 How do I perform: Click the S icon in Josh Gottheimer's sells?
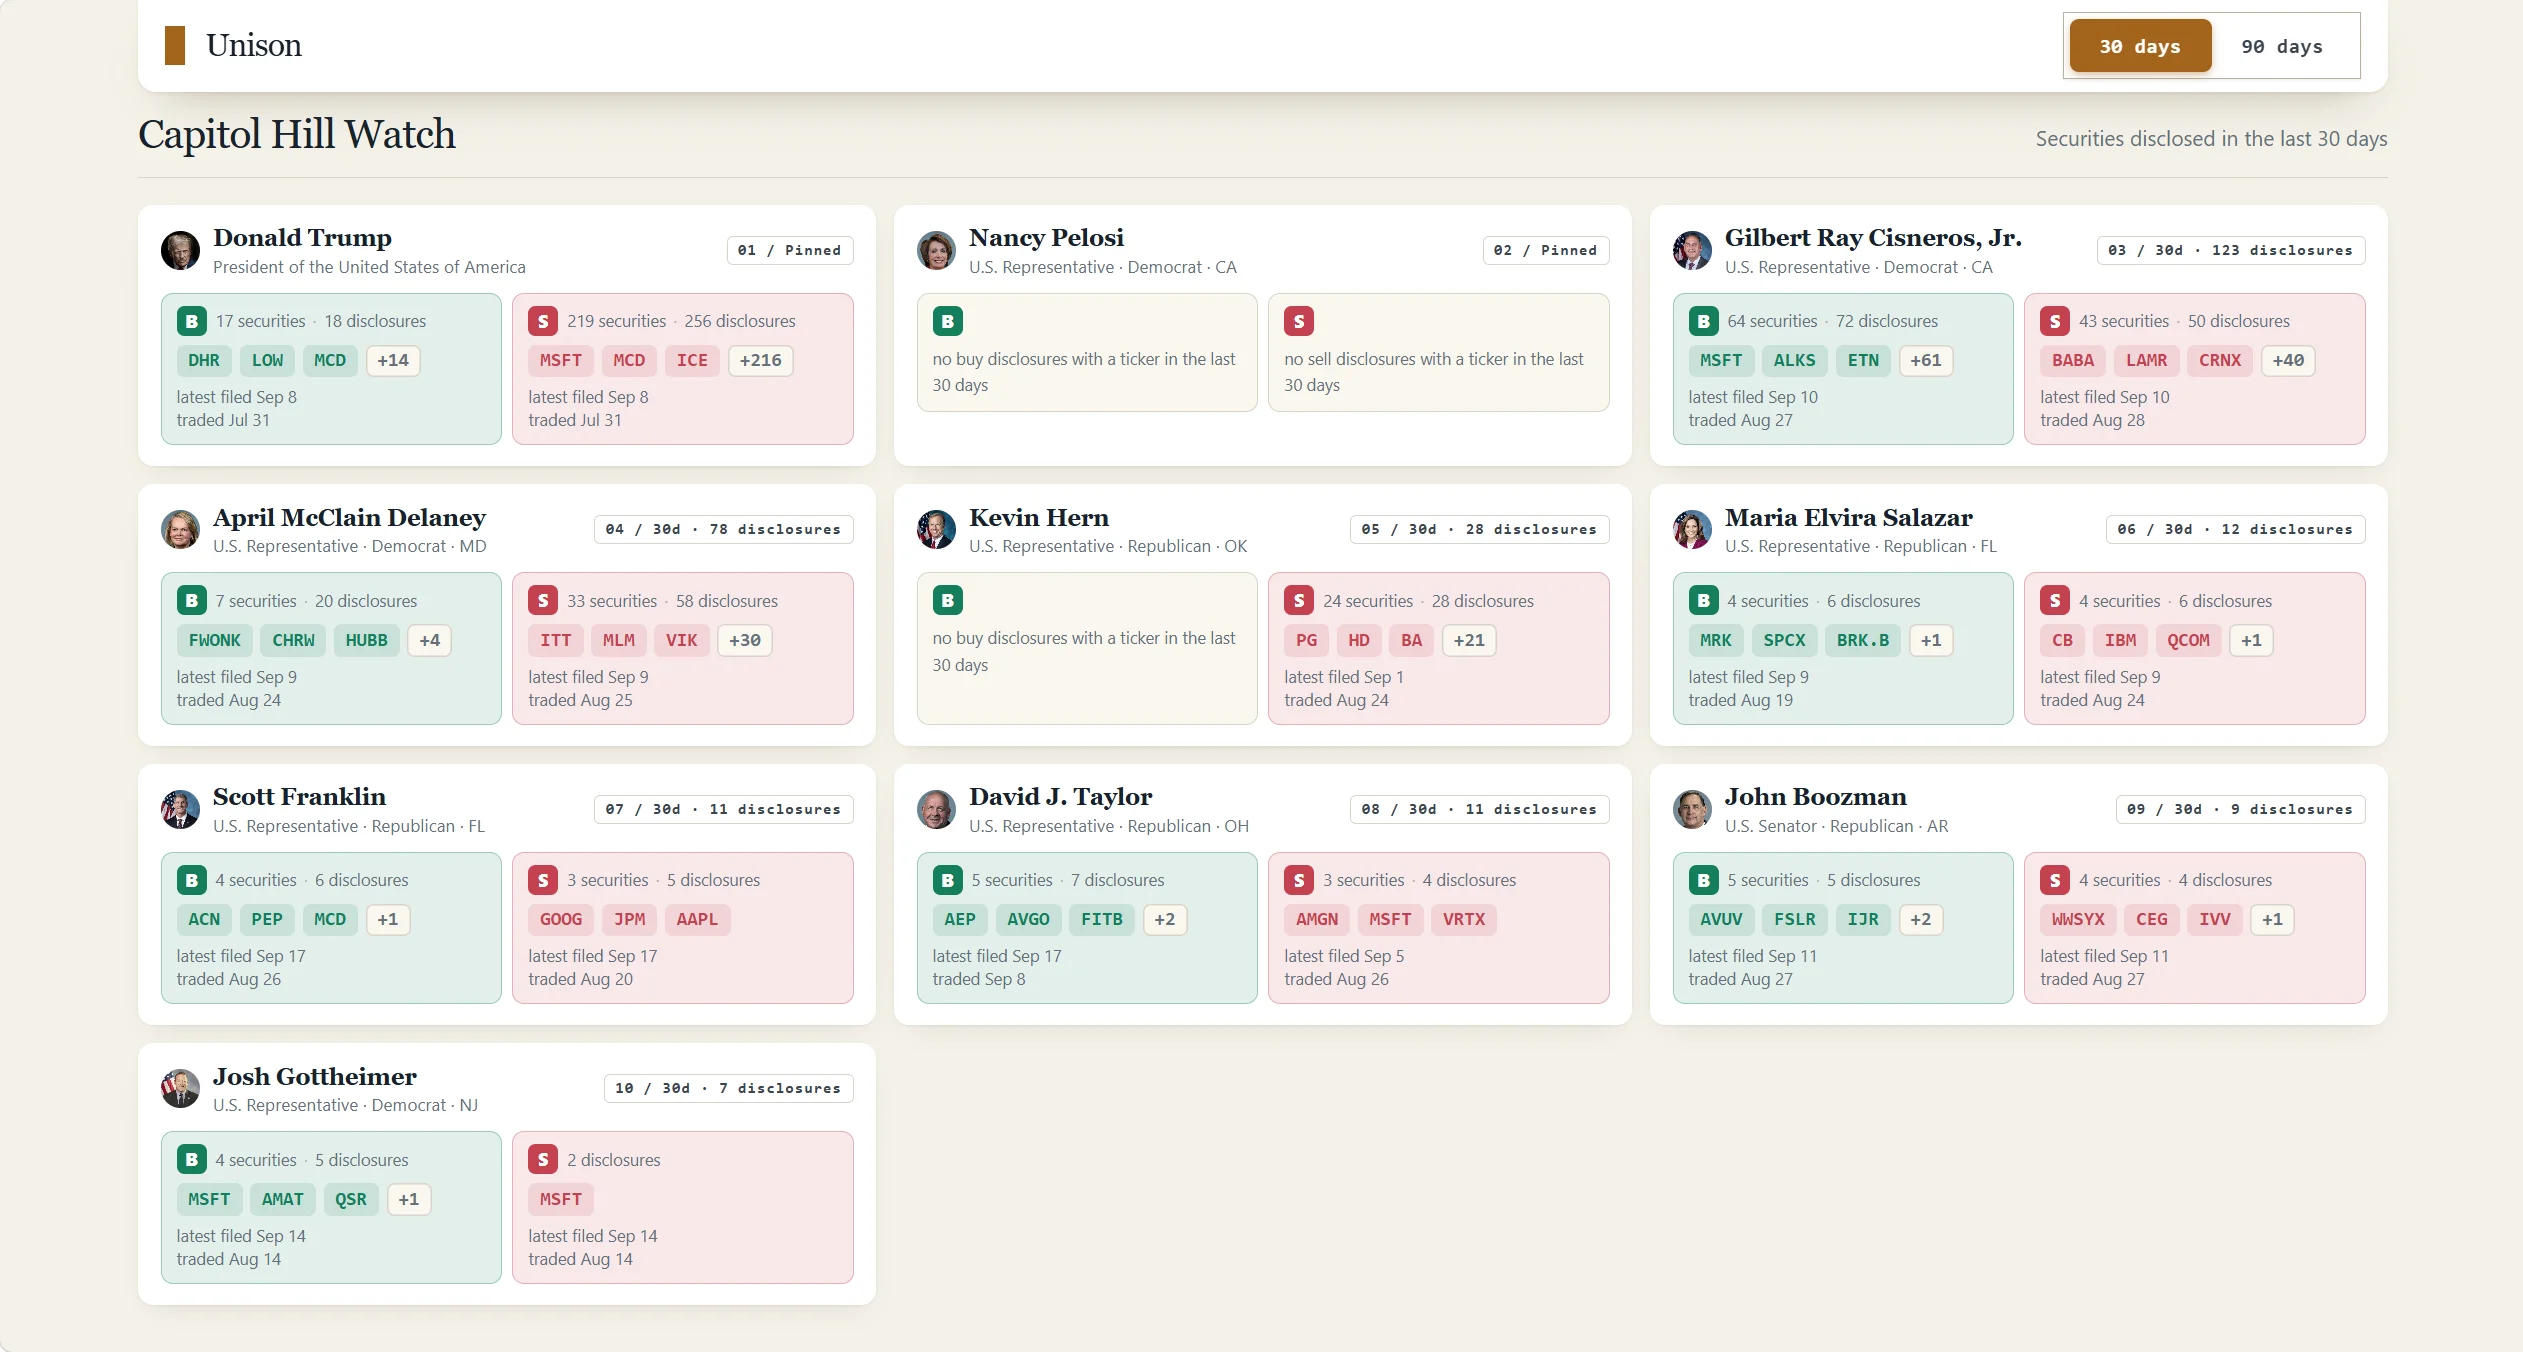pos(543,1160)
